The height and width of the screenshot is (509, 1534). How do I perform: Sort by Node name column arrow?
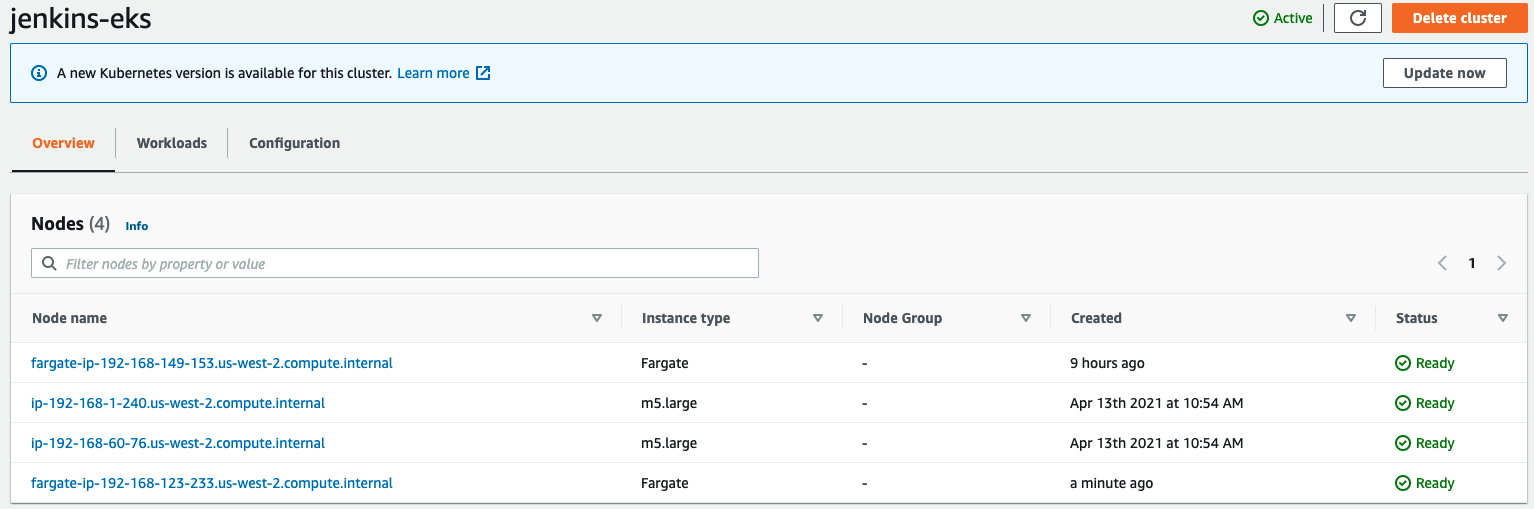(x=597, y=318)
